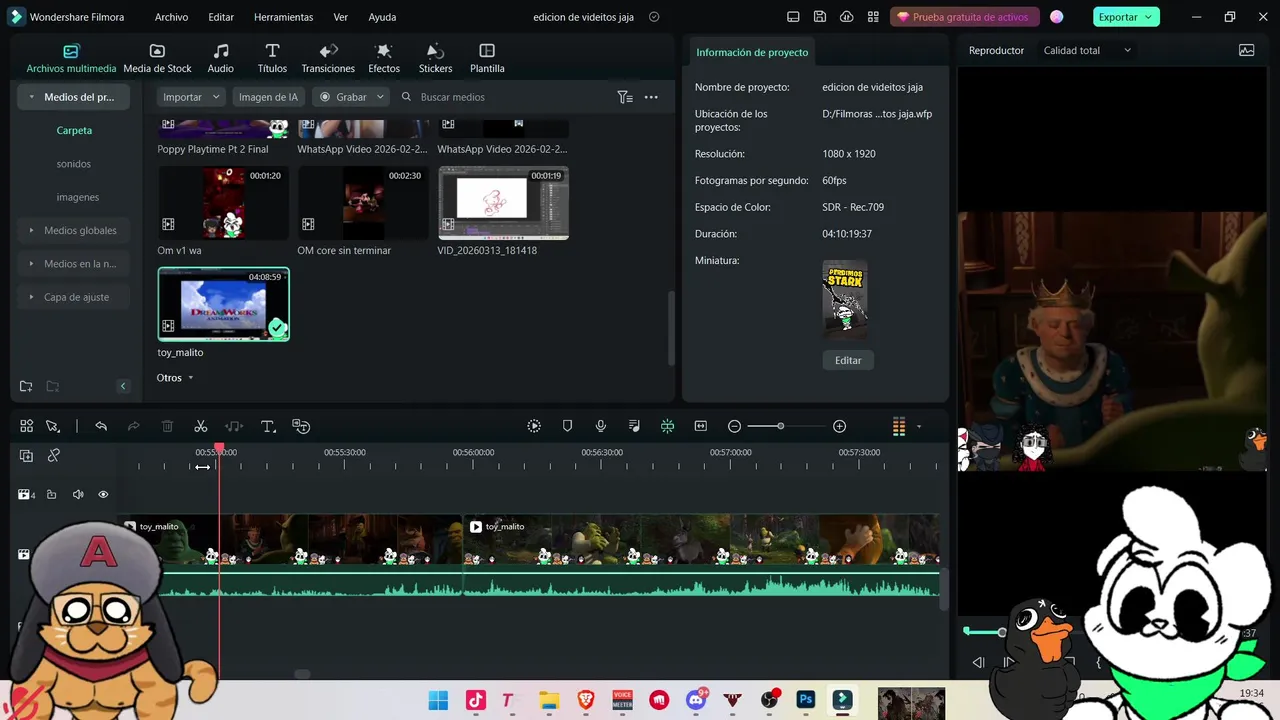Open the Grabar dropdown
The width and height of the screenshot is (1280, 720).
351,97
